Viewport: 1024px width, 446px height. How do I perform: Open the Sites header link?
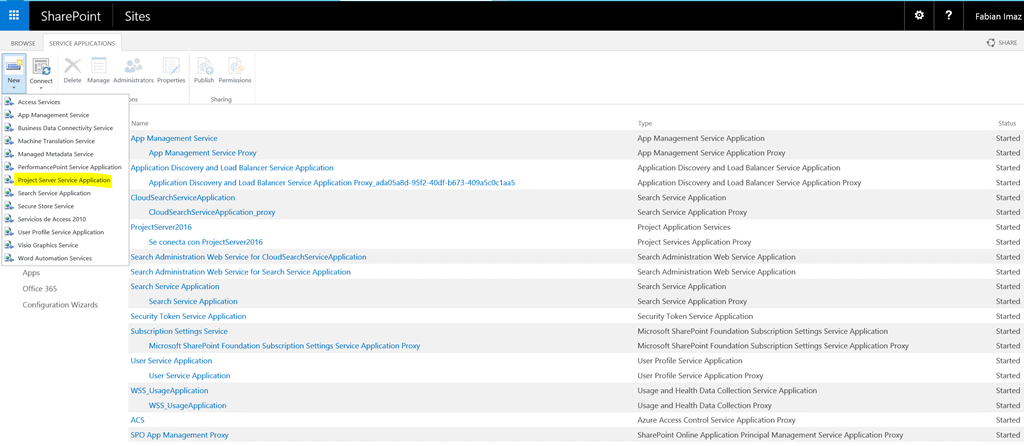click(138, 16)
